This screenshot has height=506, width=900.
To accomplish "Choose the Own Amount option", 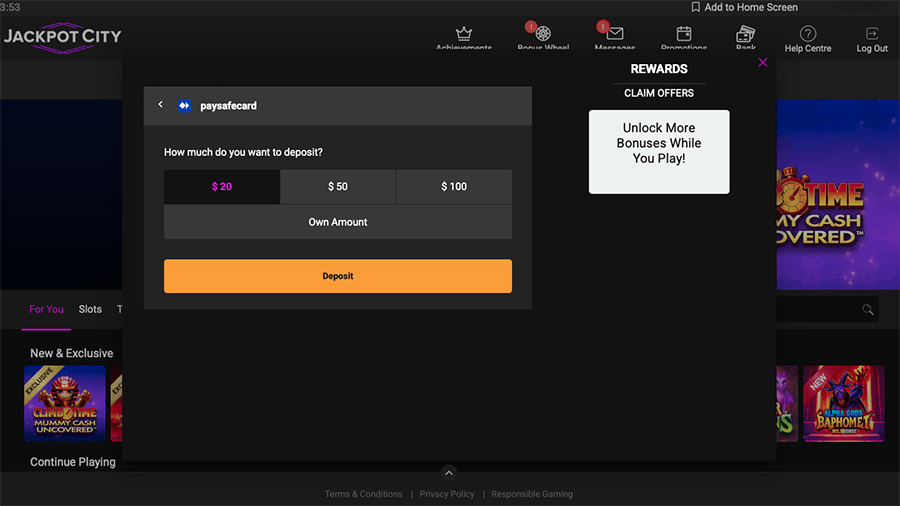I will 338,222.
